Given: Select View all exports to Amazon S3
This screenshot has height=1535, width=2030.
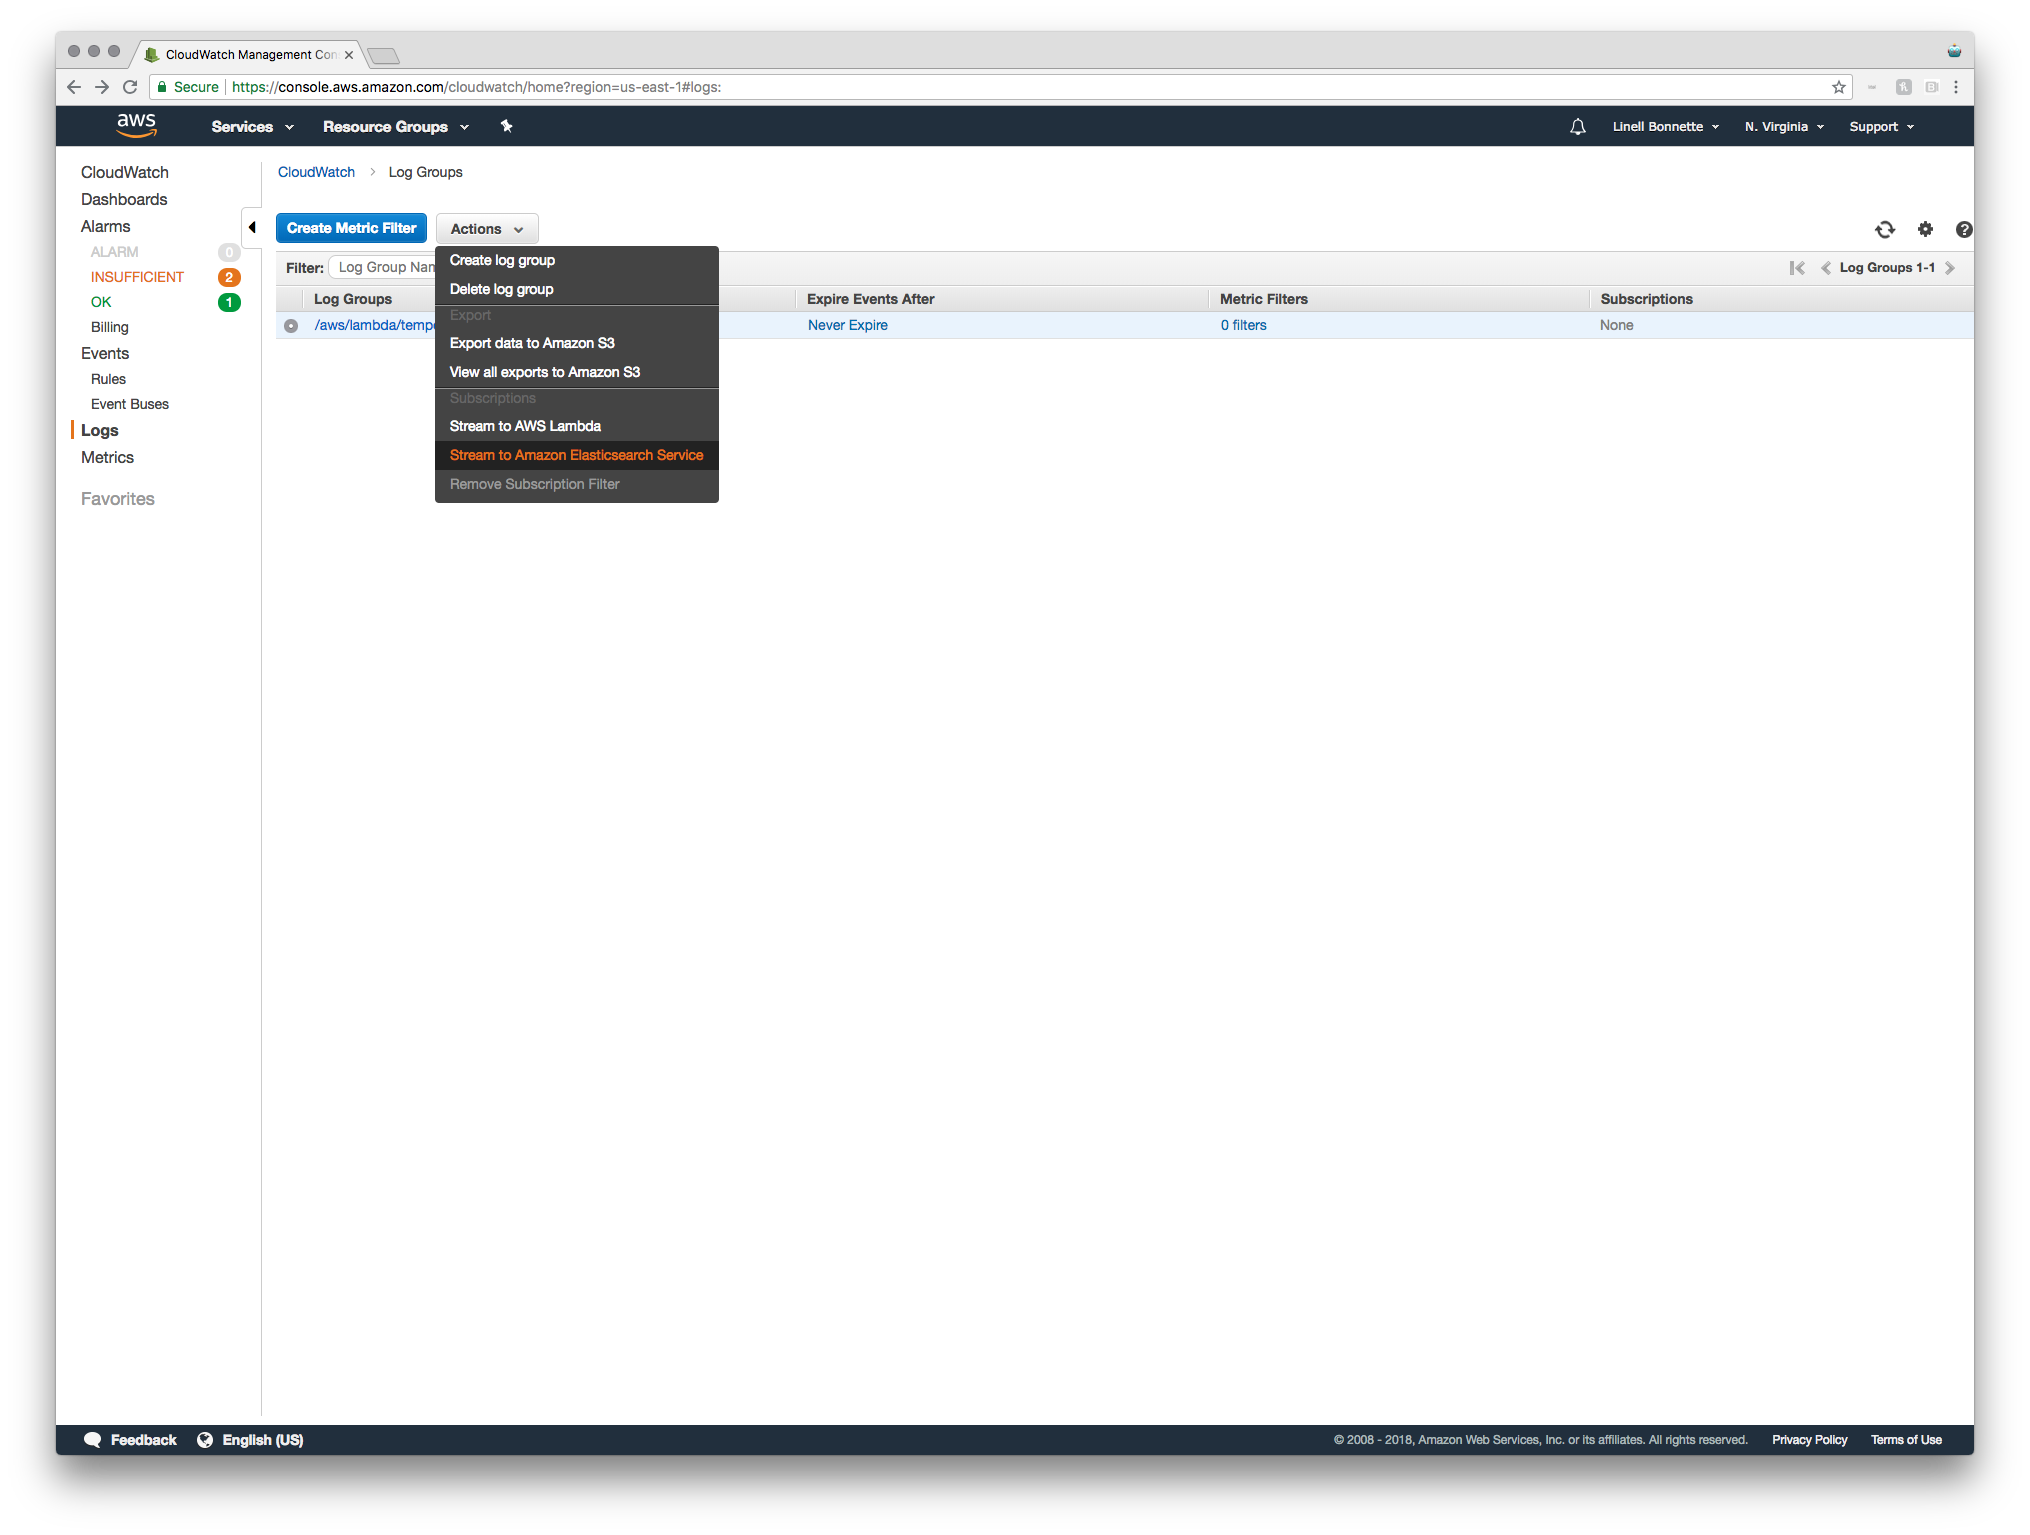Looking at the screenshot, I should click(577, 372).
